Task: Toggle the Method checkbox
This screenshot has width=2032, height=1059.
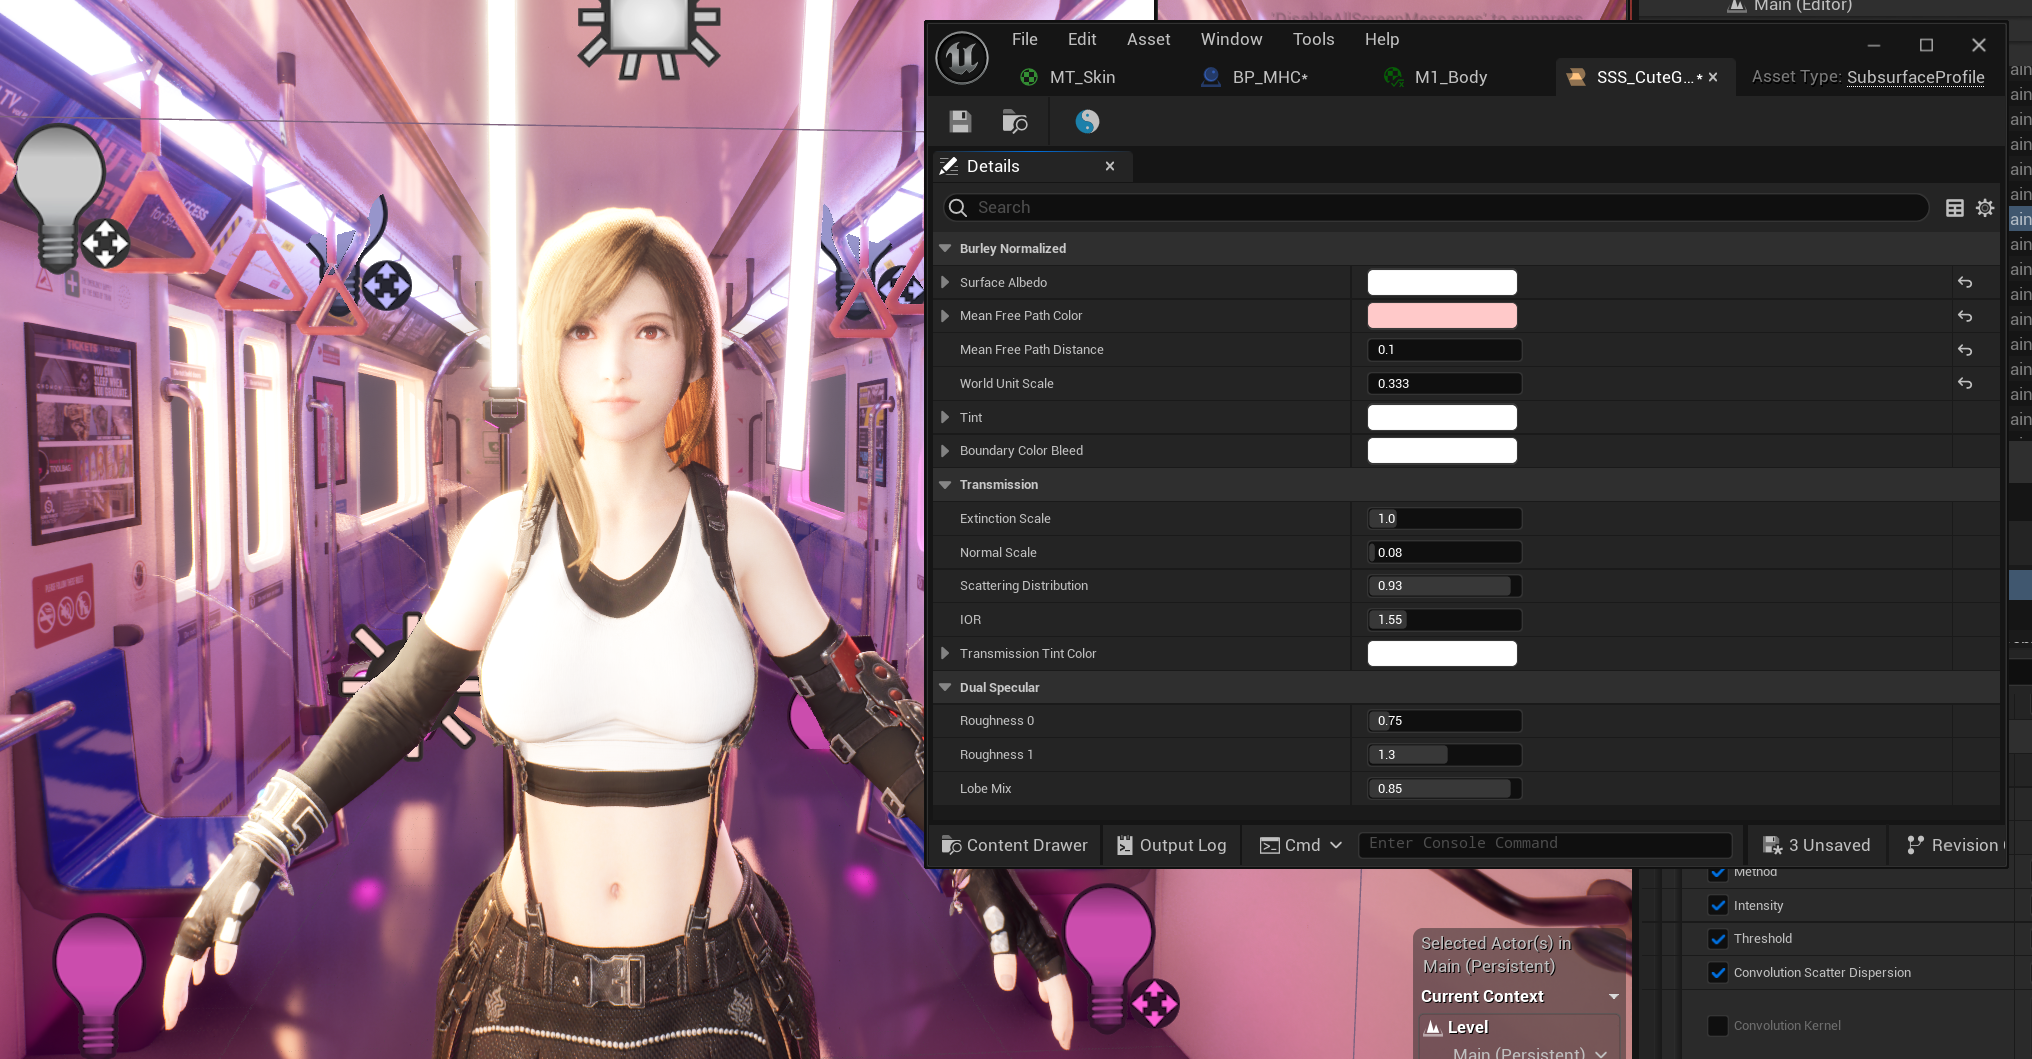Action: pyautogui.click(x=1718, y=872)
